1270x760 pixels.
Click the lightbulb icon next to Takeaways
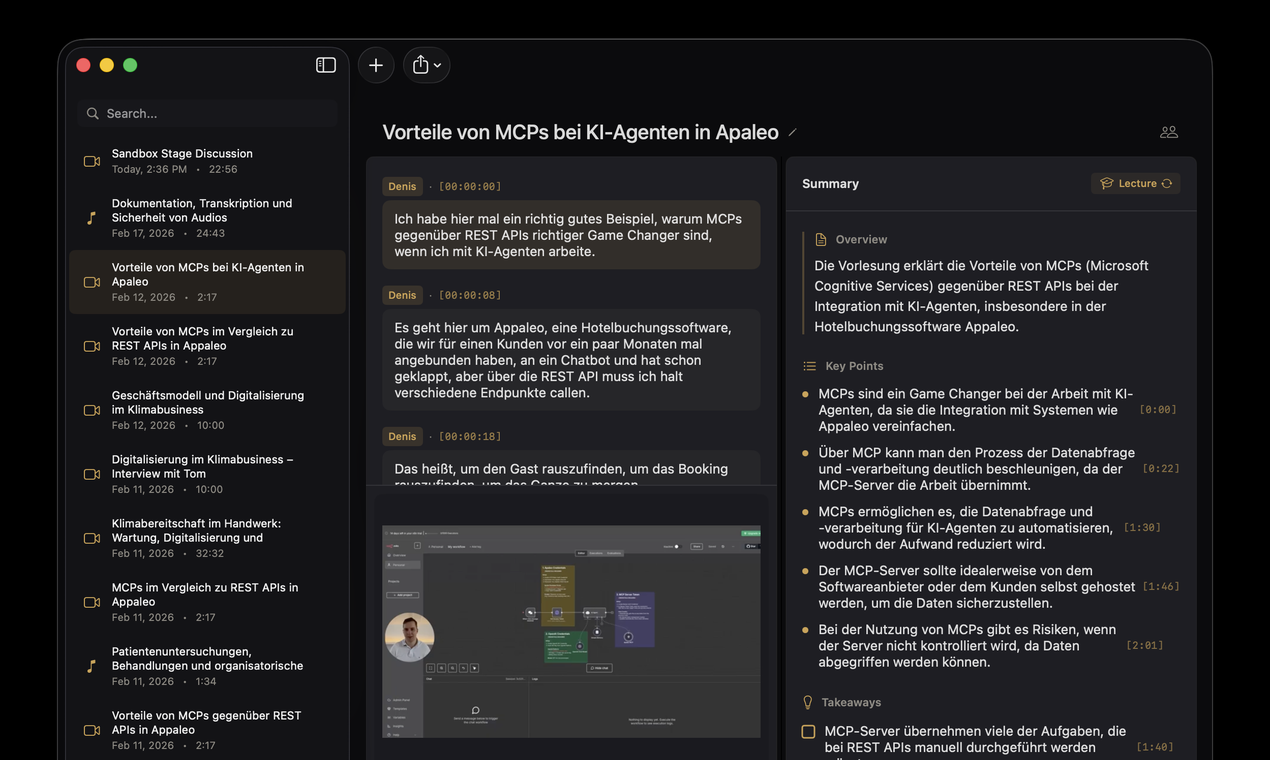tap(806, 702)
